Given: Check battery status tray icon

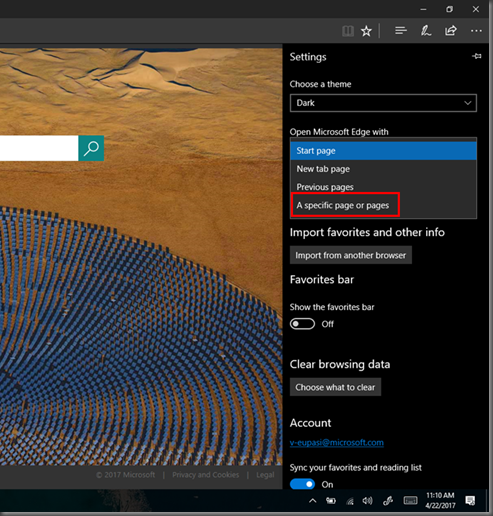Looking at the screenshot, I should [x=331, y=501].
